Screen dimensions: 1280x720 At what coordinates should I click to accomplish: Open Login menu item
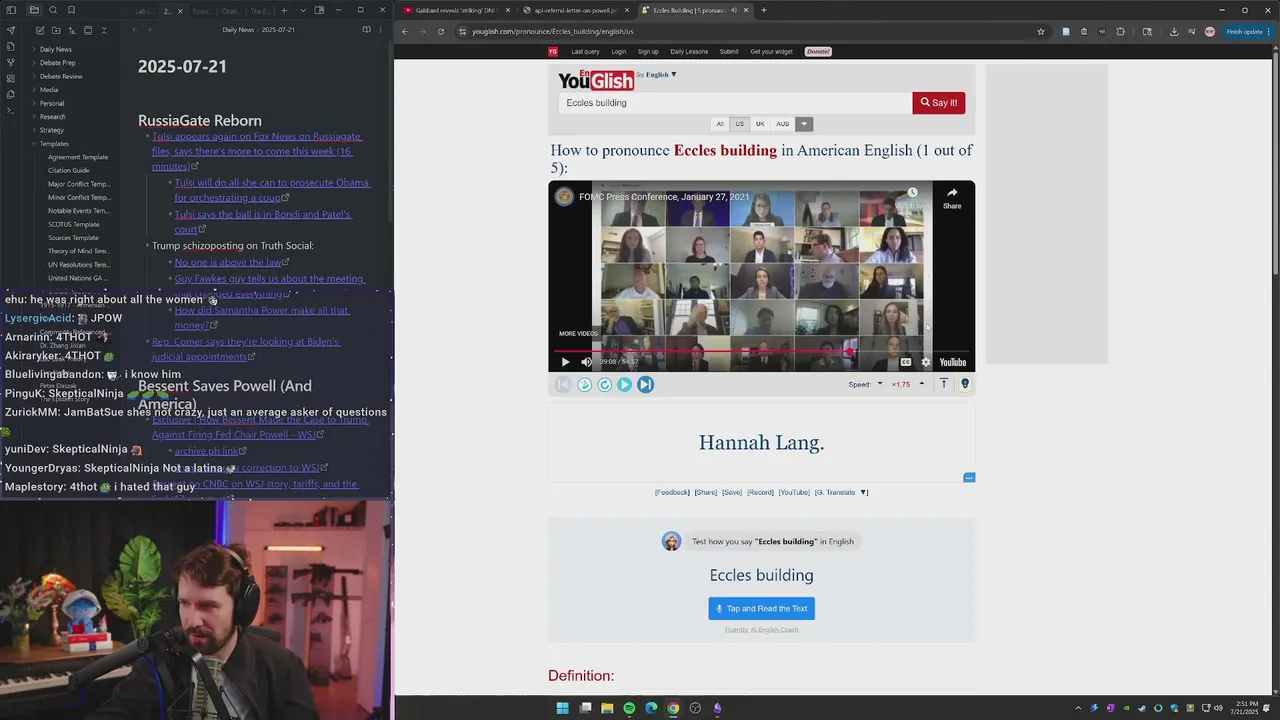[x=619, y=52]
